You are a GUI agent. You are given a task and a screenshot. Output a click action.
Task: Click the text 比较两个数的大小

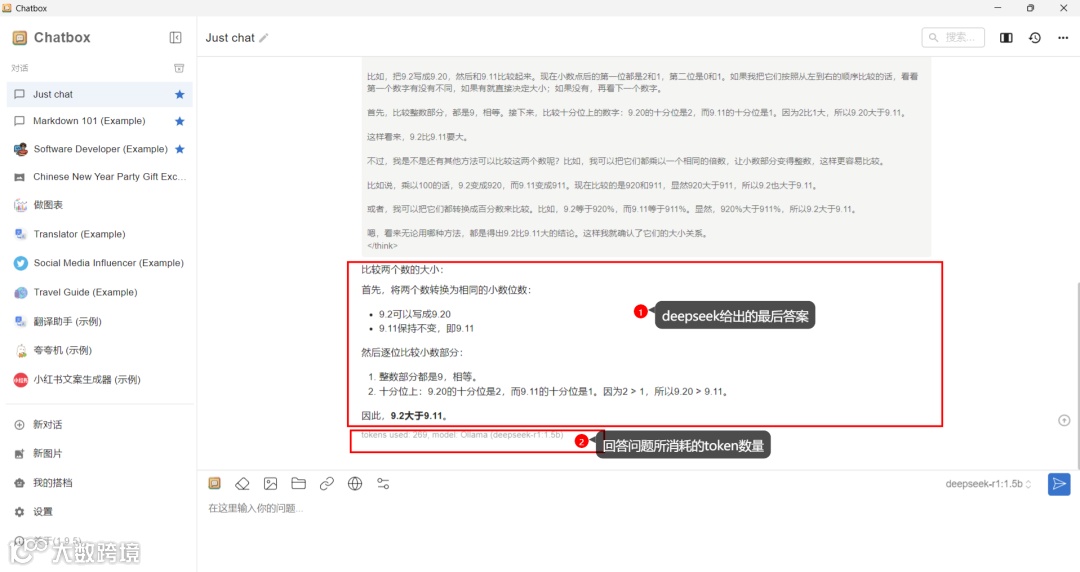(402, 269)
